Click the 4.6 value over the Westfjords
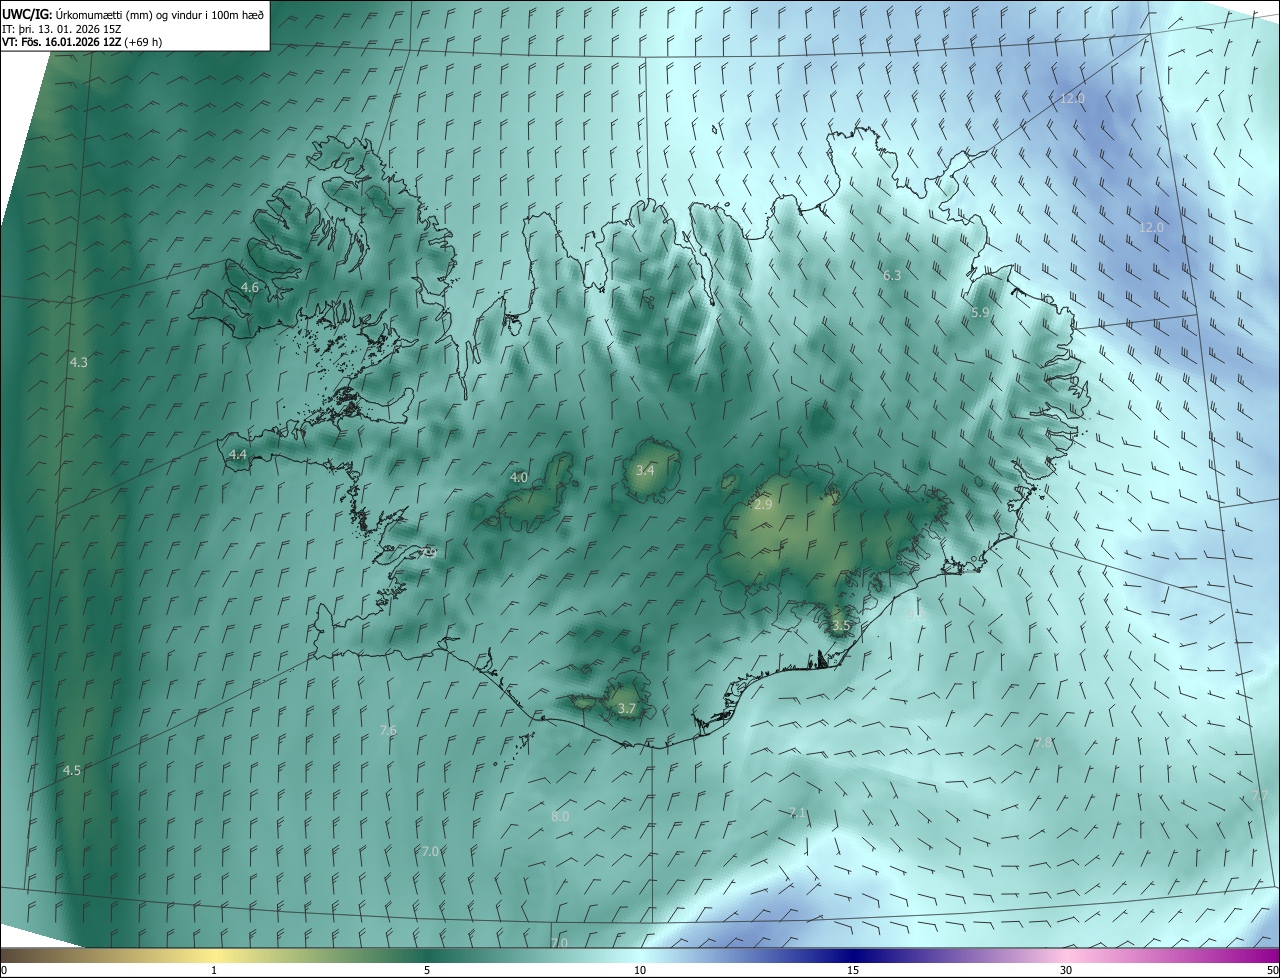1280x978 pixels. 250,287
